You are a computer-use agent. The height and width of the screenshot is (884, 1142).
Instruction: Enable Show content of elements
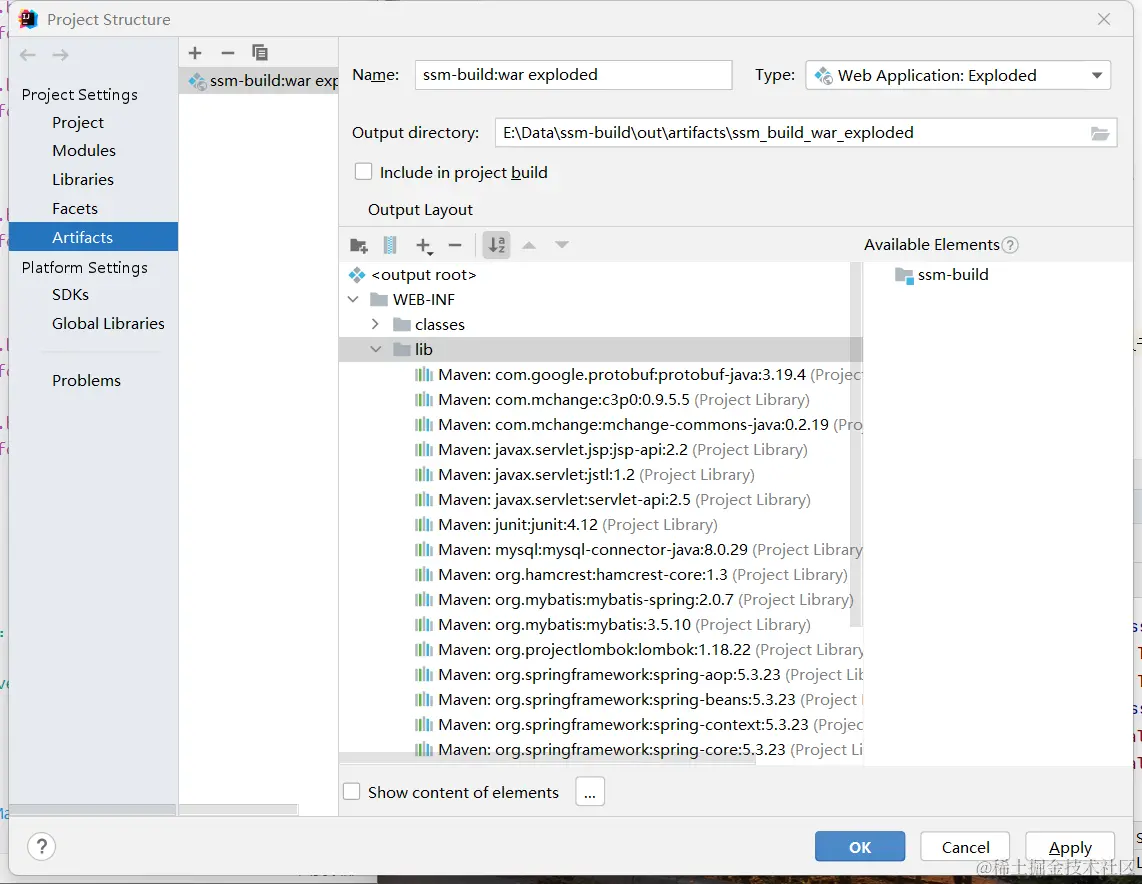pyautogui.click(x=352, y=792)
